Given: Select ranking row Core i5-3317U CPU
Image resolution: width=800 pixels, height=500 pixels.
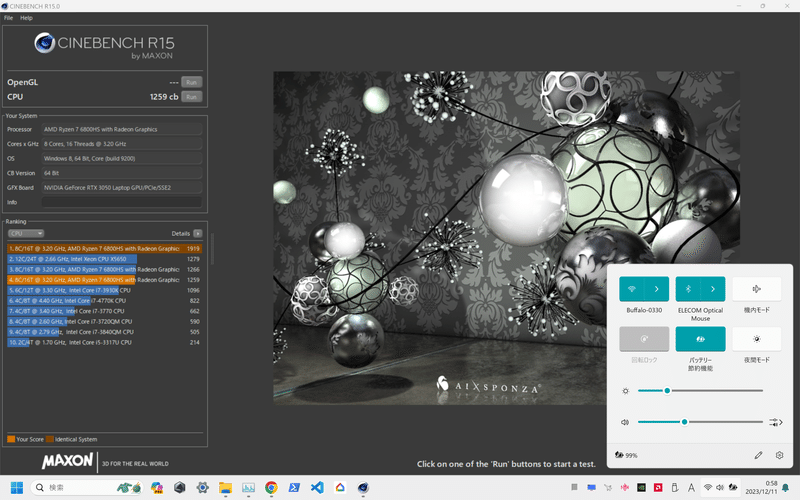Looking at the screenshot, I should 105,342.
